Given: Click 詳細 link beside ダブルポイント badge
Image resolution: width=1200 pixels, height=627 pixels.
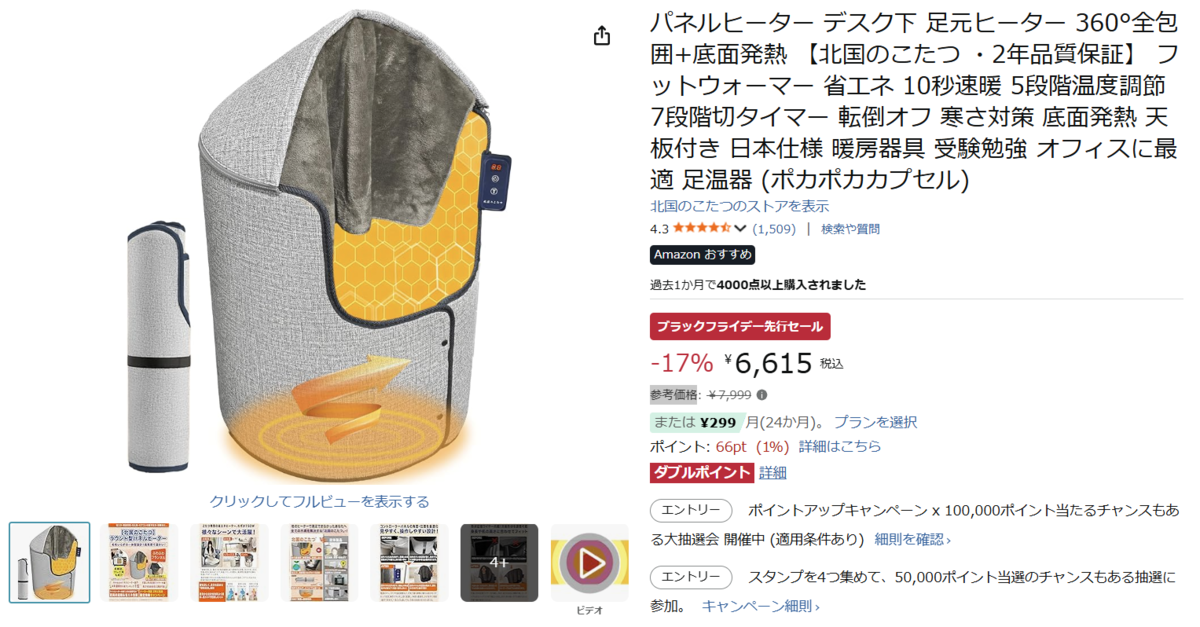Looking at the screenshot, I should (773, 473).
